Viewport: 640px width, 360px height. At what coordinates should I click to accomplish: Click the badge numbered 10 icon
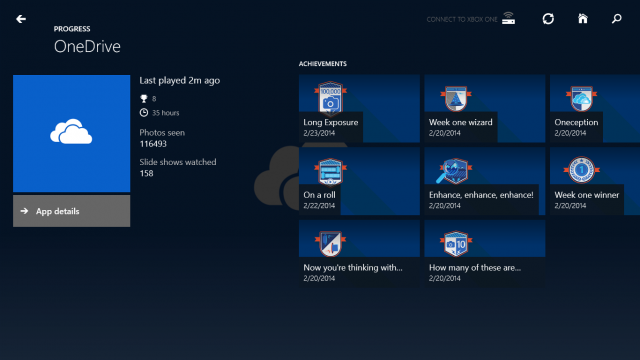tap(456, 244)
